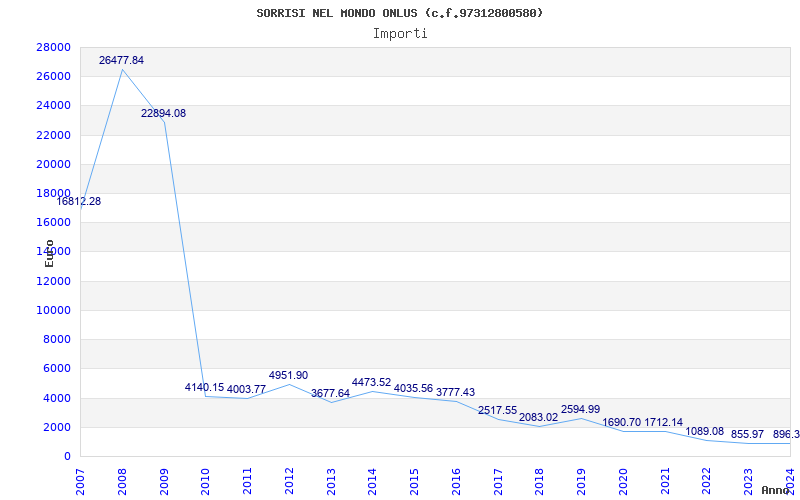
Task: Select the y-axis value 8000
Action: [56, 339]
